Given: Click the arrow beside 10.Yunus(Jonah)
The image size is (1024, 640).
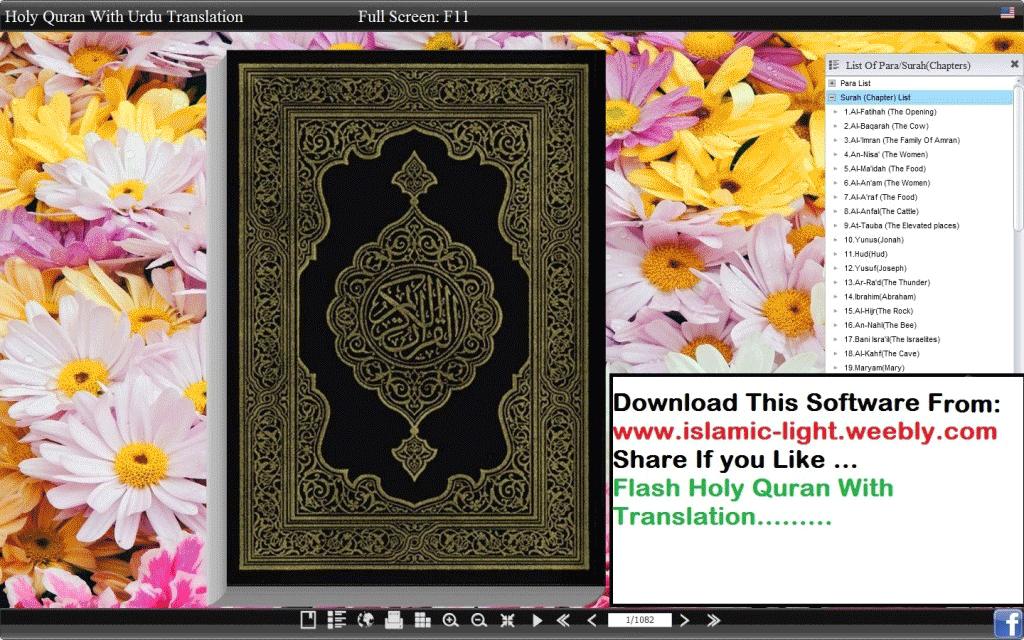Looking at the screenshot, I should tap(836, 240).
